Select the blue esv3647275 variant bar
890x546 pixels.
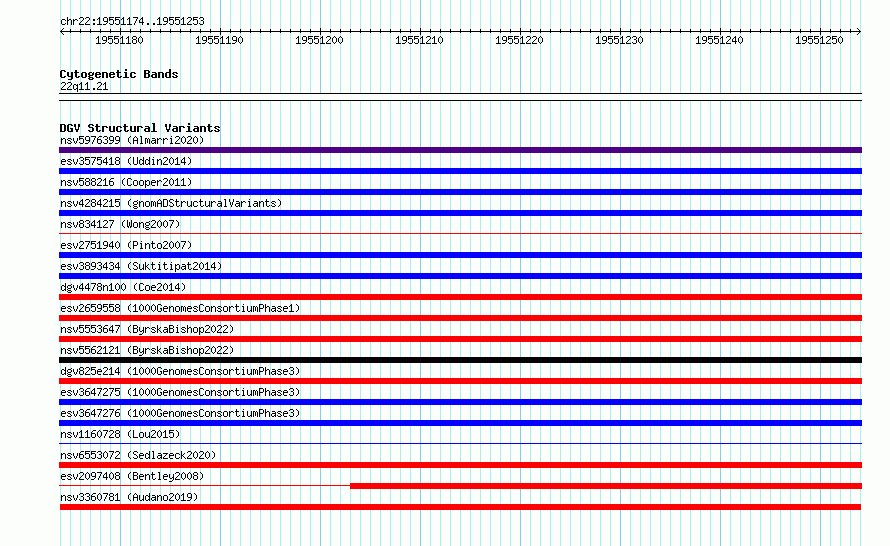460,402
